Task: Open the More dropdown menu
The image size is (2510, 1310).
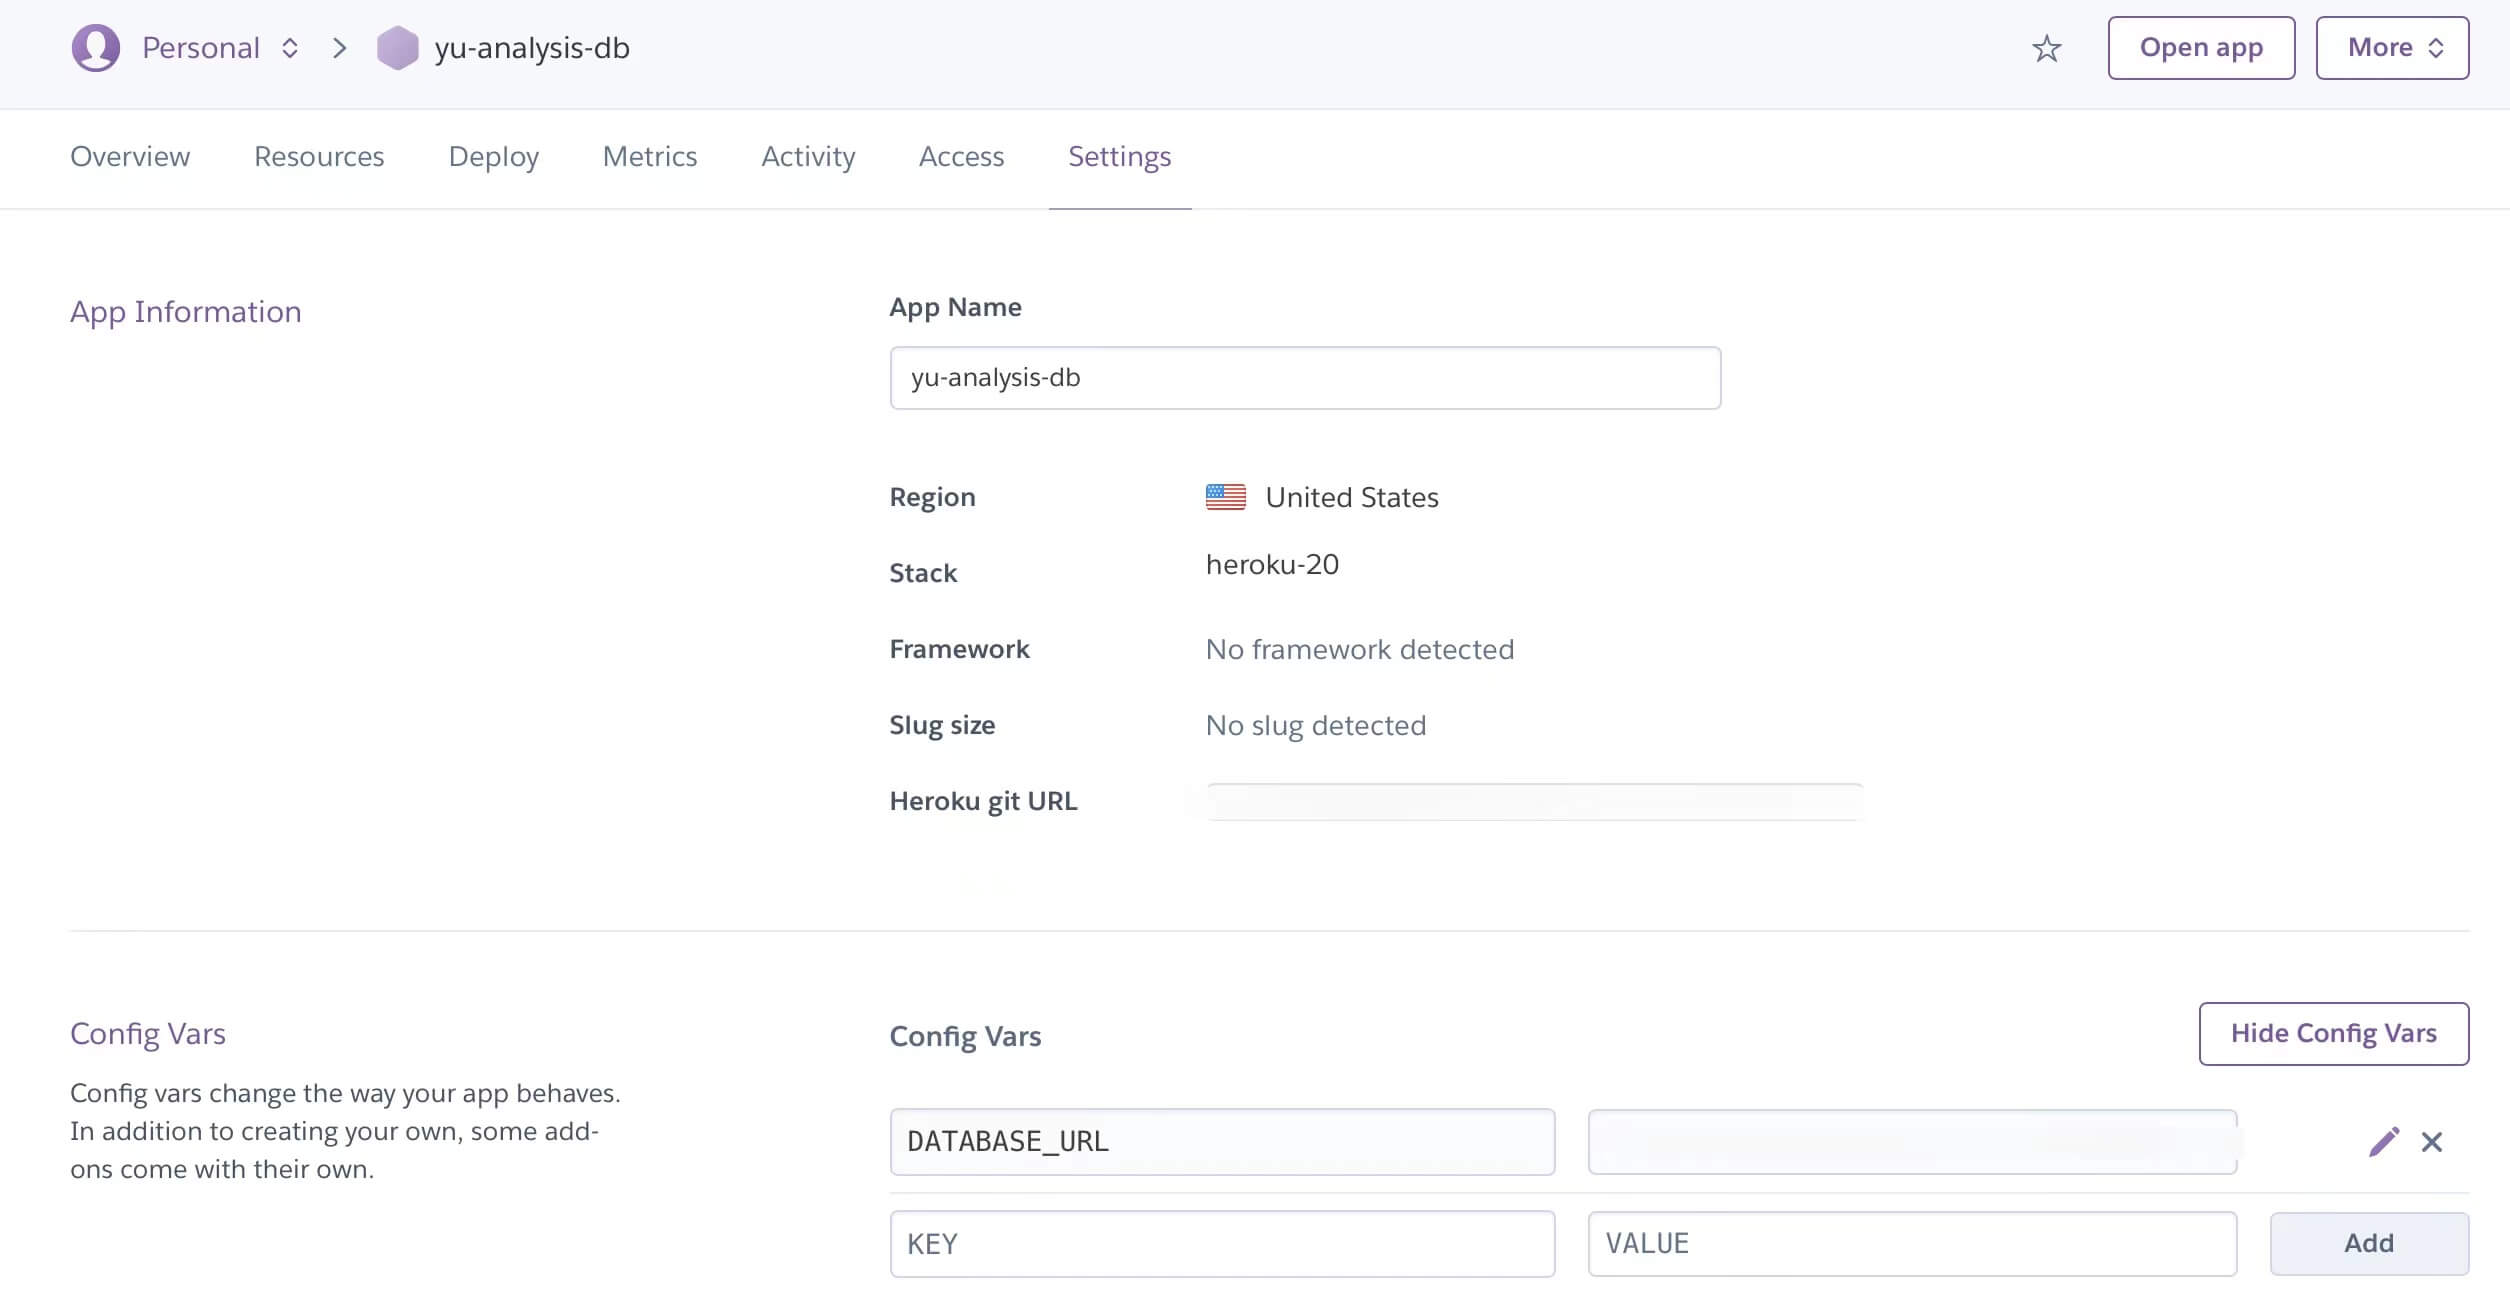Action: coord(2392,48)
